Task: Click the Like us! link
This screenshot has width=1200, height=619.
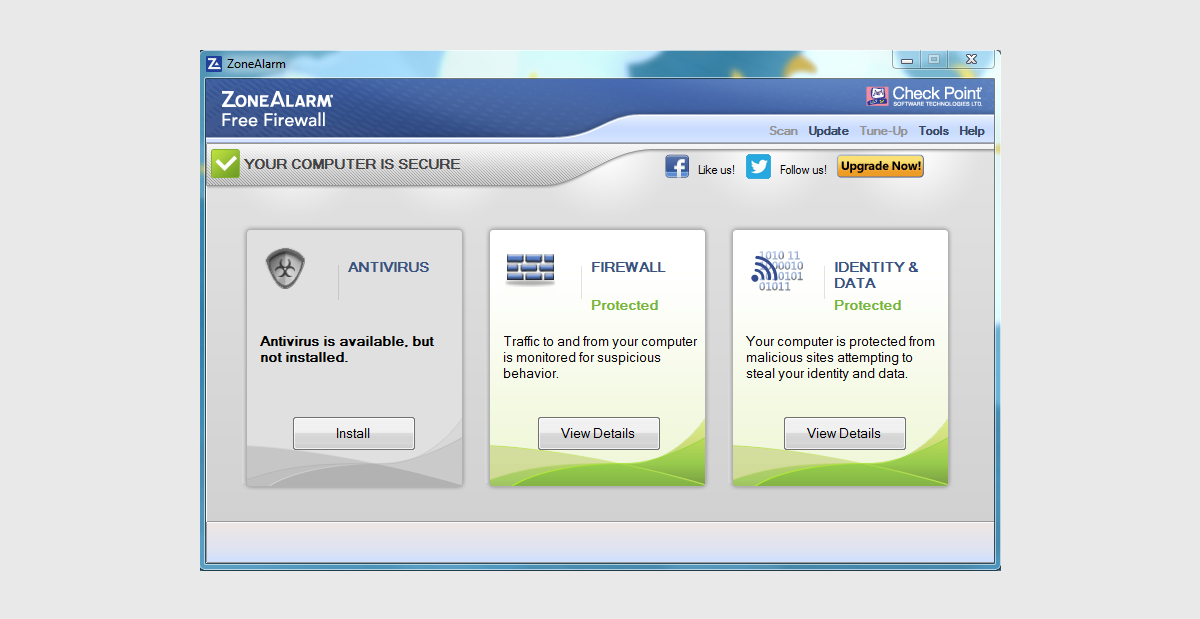Action: tap(716, 170)
